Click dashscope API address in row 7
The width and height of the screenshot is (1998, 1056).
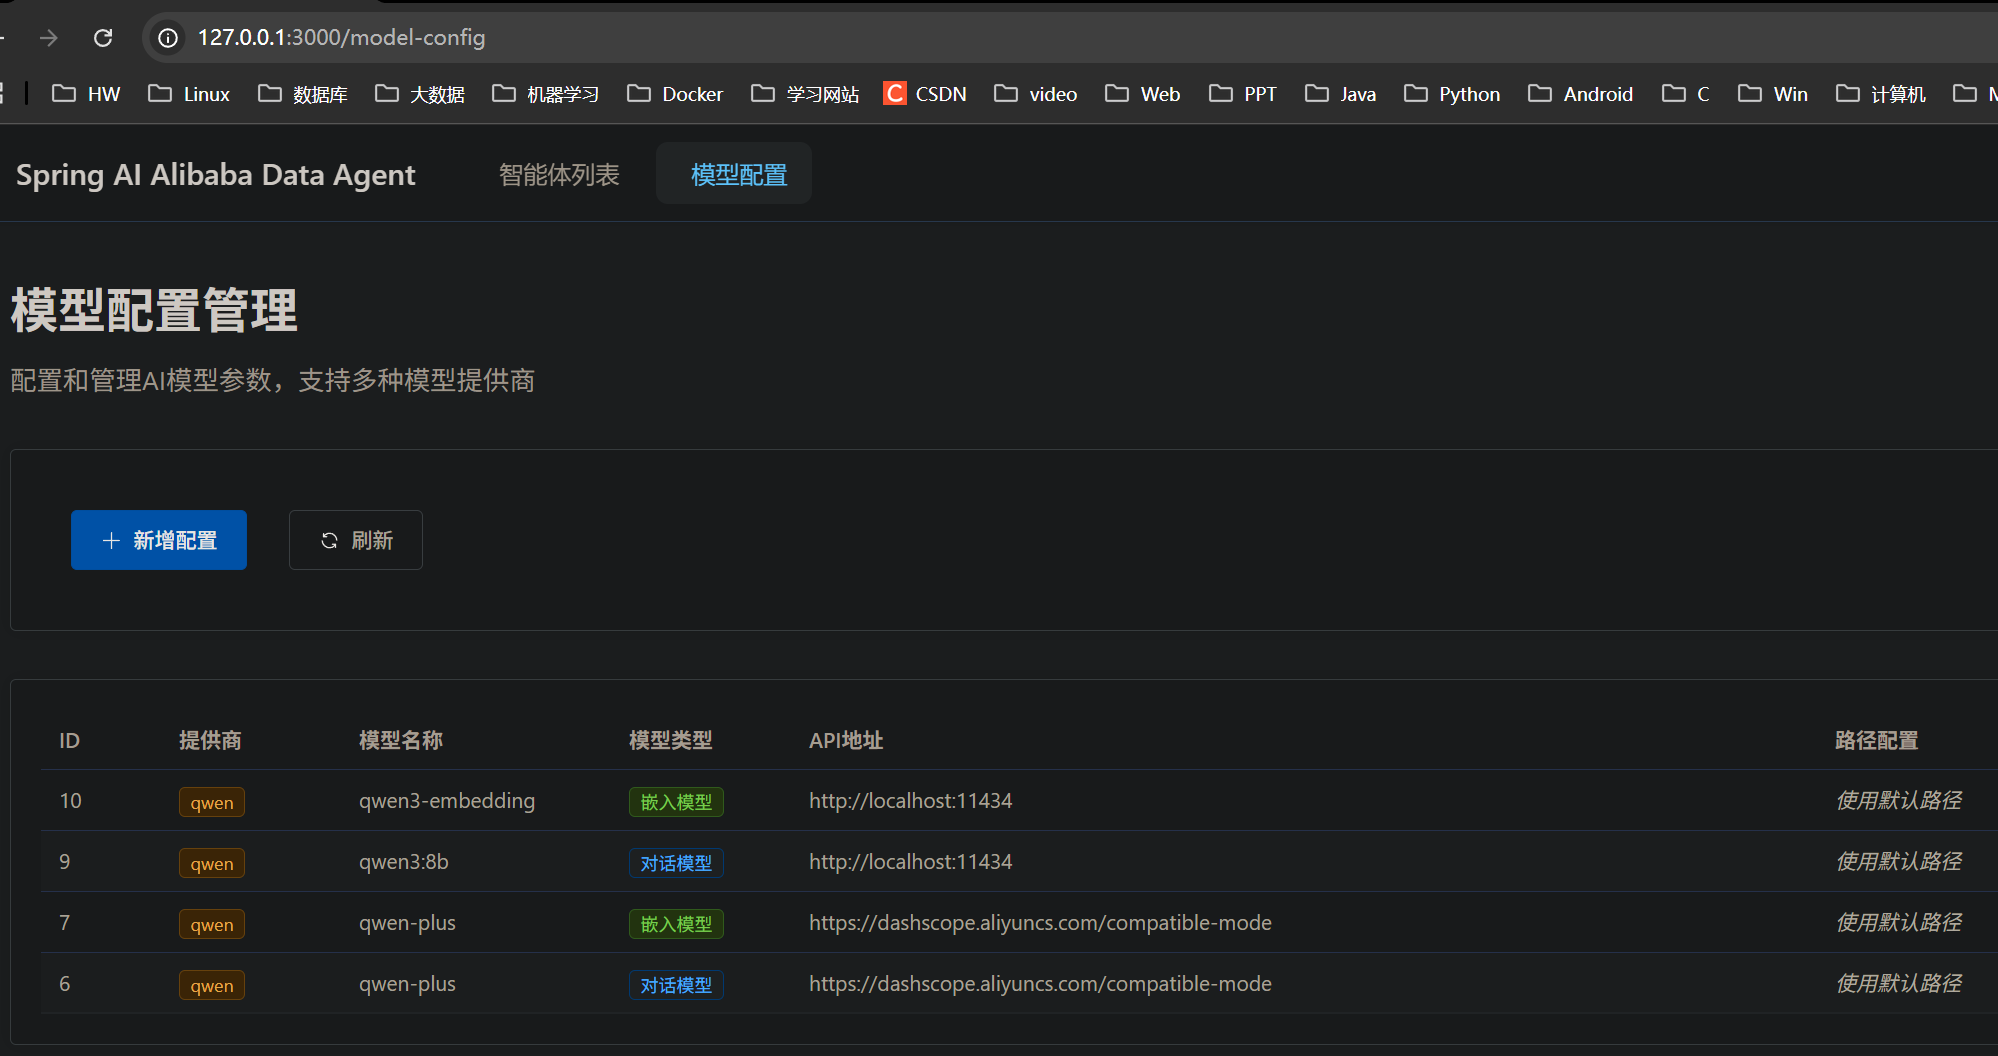[x=1040, y=923]
